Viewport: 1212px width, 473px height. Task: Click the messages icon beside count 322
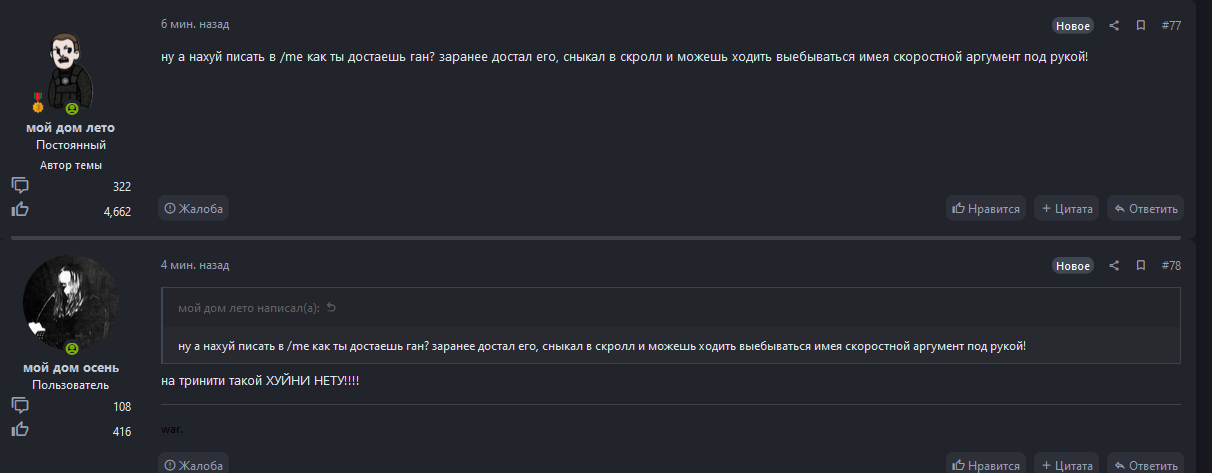point(20,186)
